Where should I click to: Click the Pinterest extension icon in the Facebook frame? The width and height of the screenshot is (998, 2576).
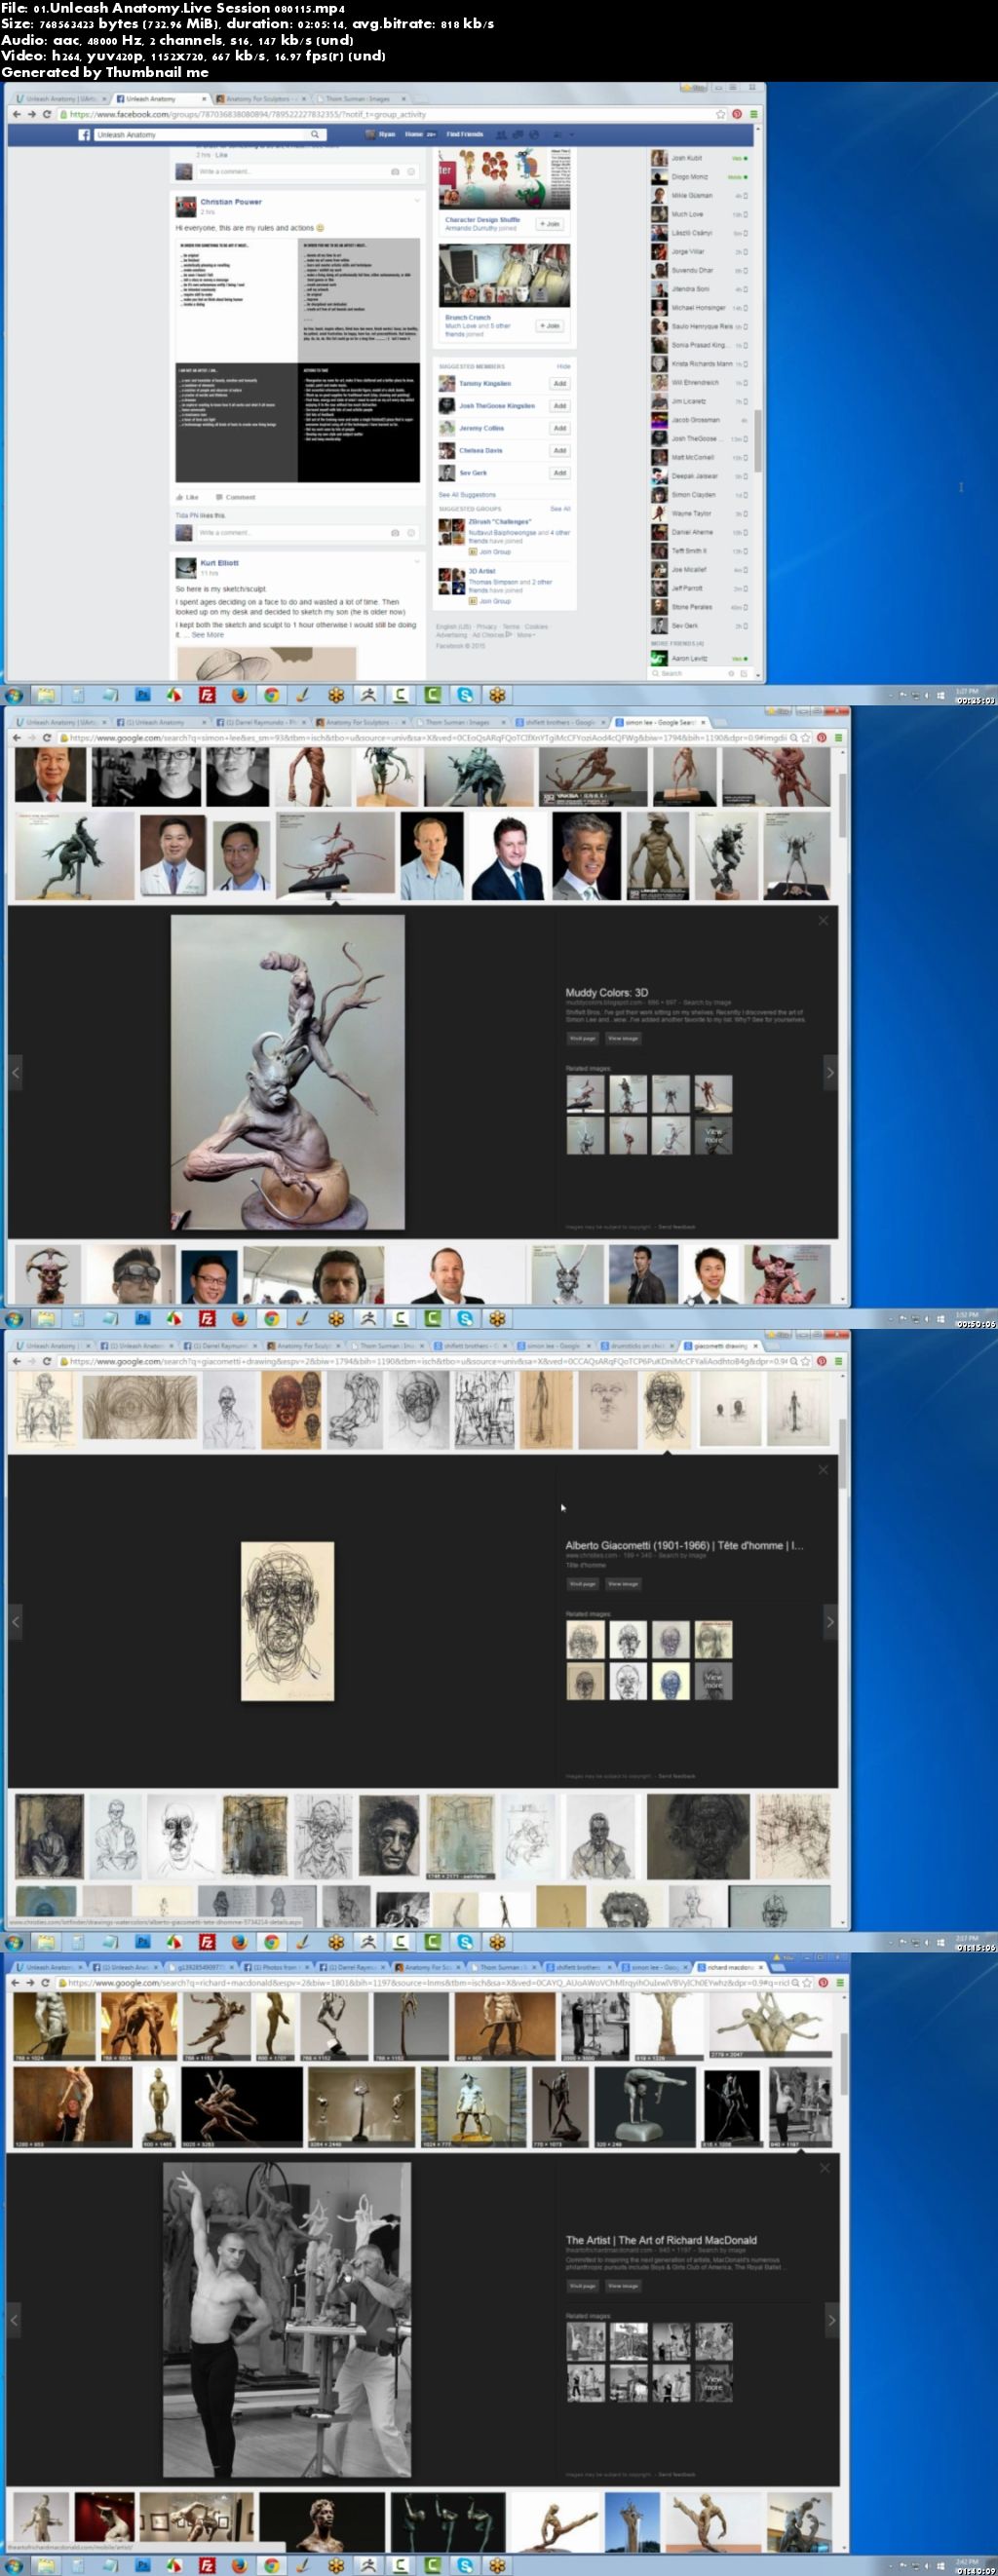point(737,115)
